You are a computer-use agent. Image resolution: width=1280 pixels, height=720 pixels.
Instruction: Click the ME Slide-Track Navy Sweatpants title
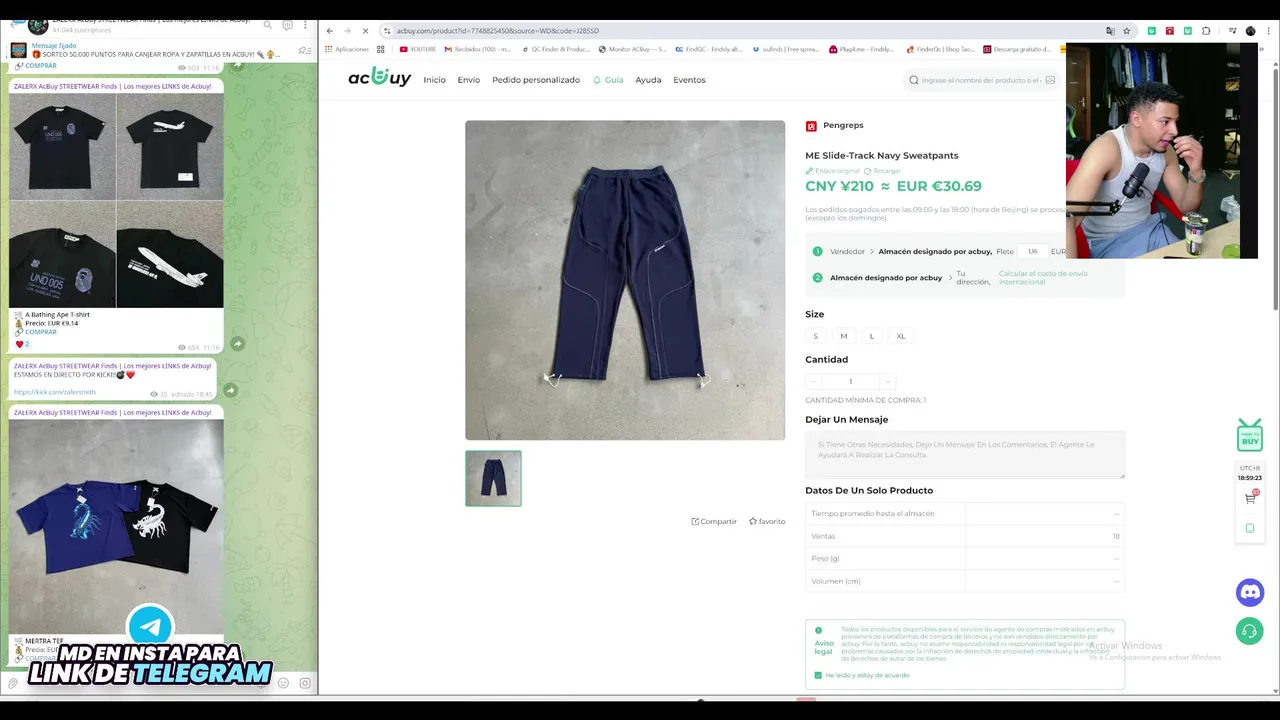pyautogui.click(x=882, y=155)
